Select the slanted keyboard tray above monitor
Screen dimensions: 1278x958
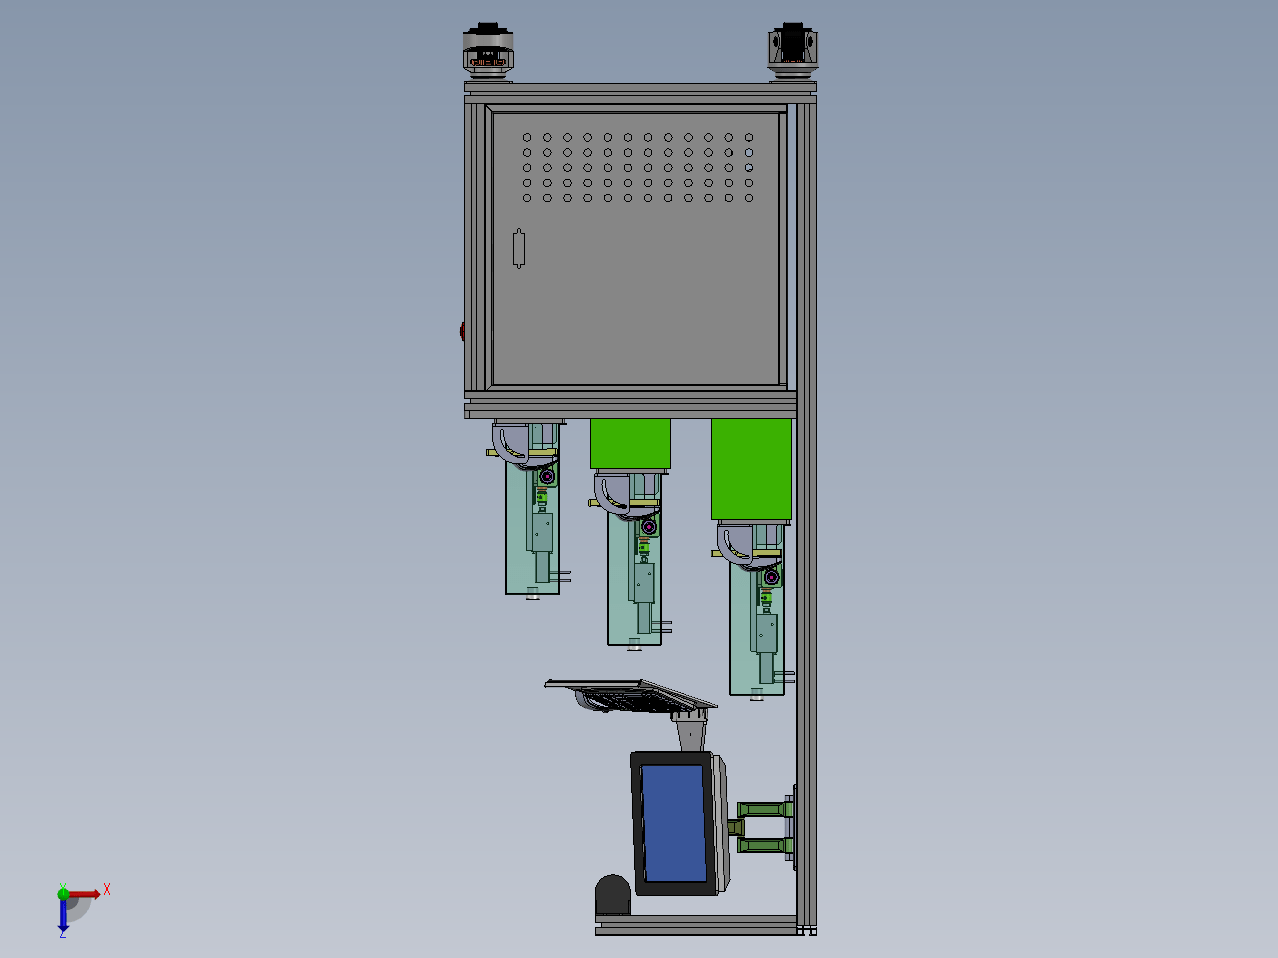(x=630, y=696)
